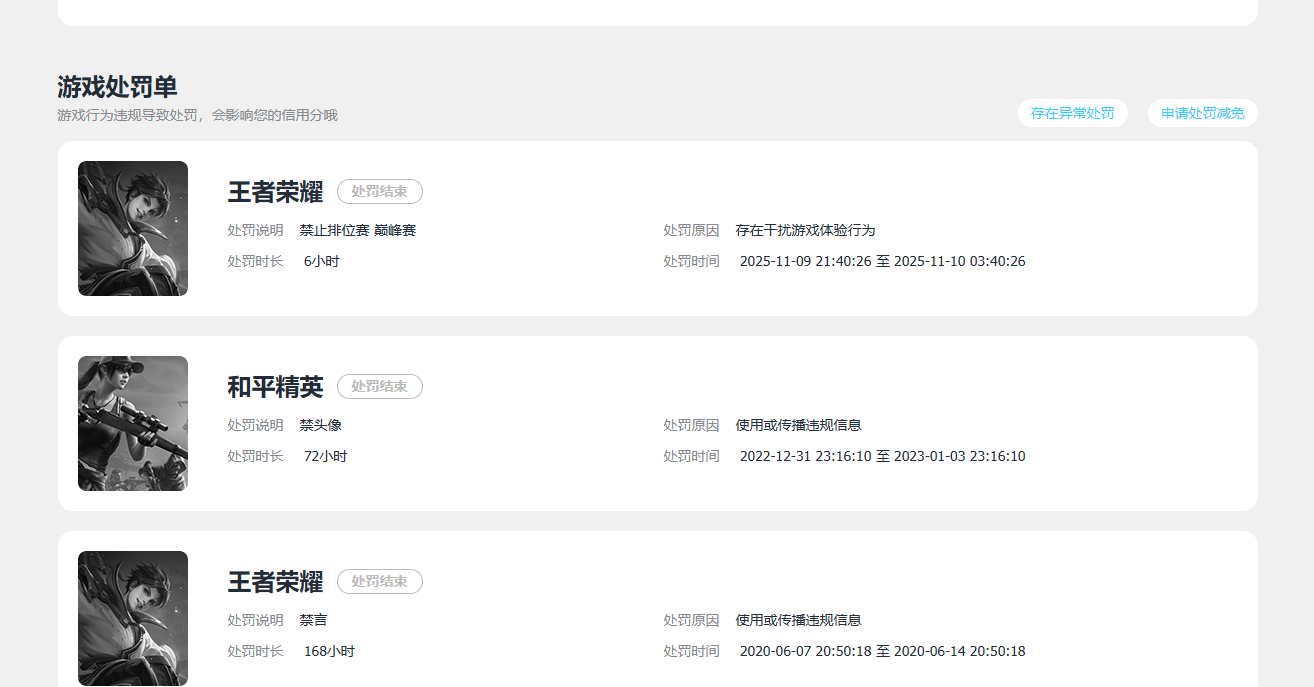1314x687 pixels.
Task: Click the 王者荣耀 title in the 禁止排位赛 card
Action: 275,191
